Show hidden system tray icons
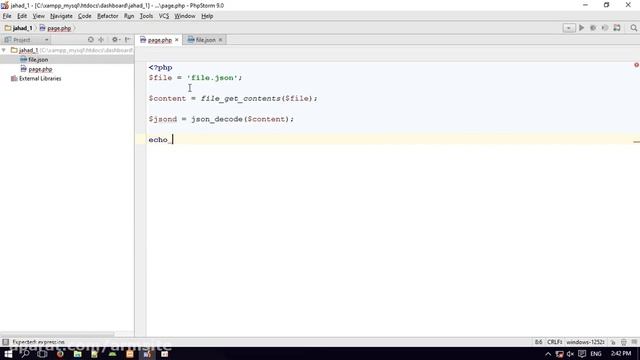The height and width of the screenshot is (360, 640). [548, 354]
